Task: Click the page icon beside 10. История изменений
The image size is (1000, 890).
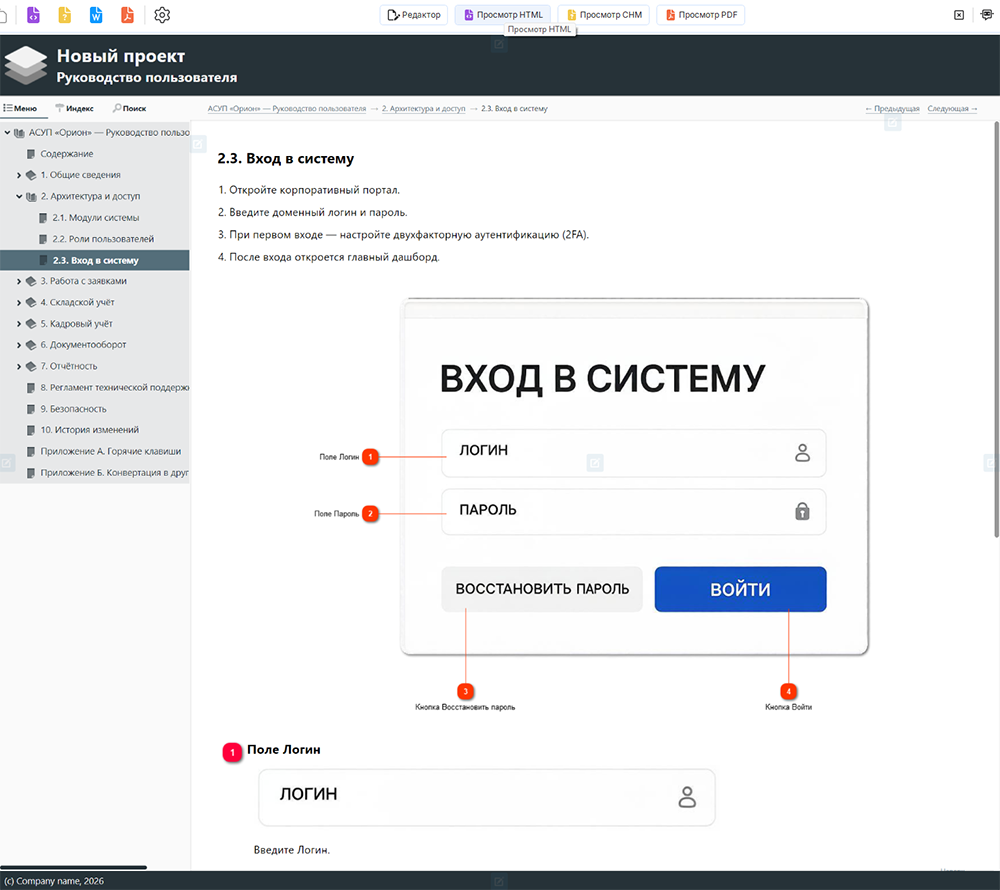Action: [31, 430]
